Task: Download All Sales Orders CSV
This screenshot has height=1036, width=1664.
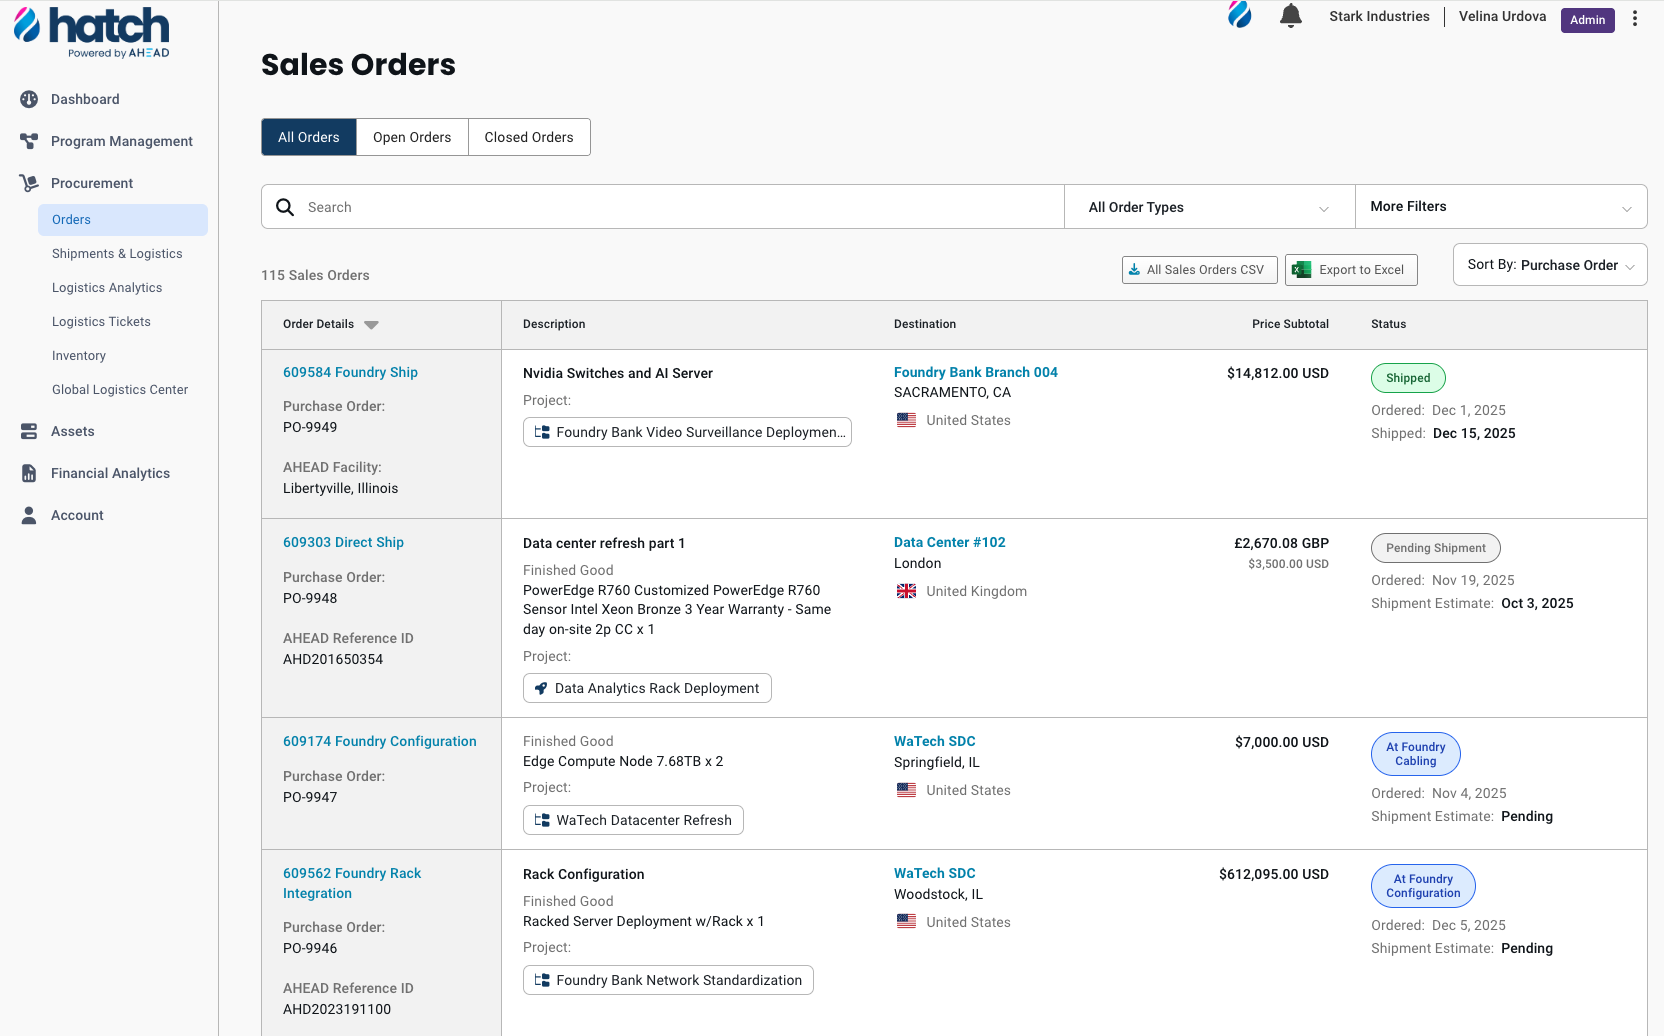Action: [x=1199, y=269]
